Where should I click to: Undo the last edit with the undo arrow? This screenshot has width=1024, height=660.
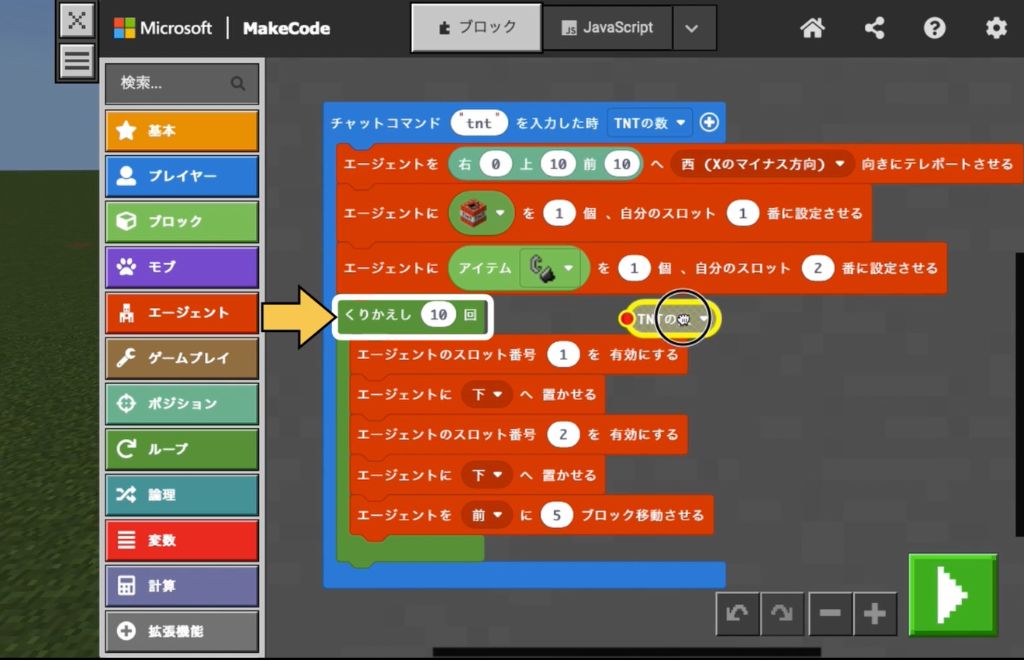click(x=737, y=614)
